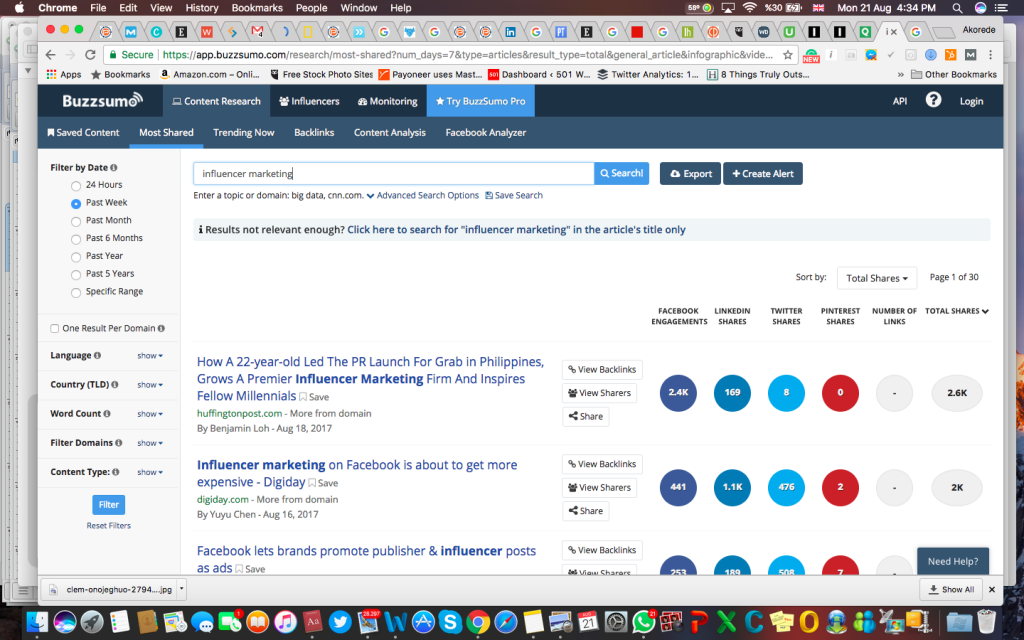Open the Need Help? chat widget

[x=953, y=561]
